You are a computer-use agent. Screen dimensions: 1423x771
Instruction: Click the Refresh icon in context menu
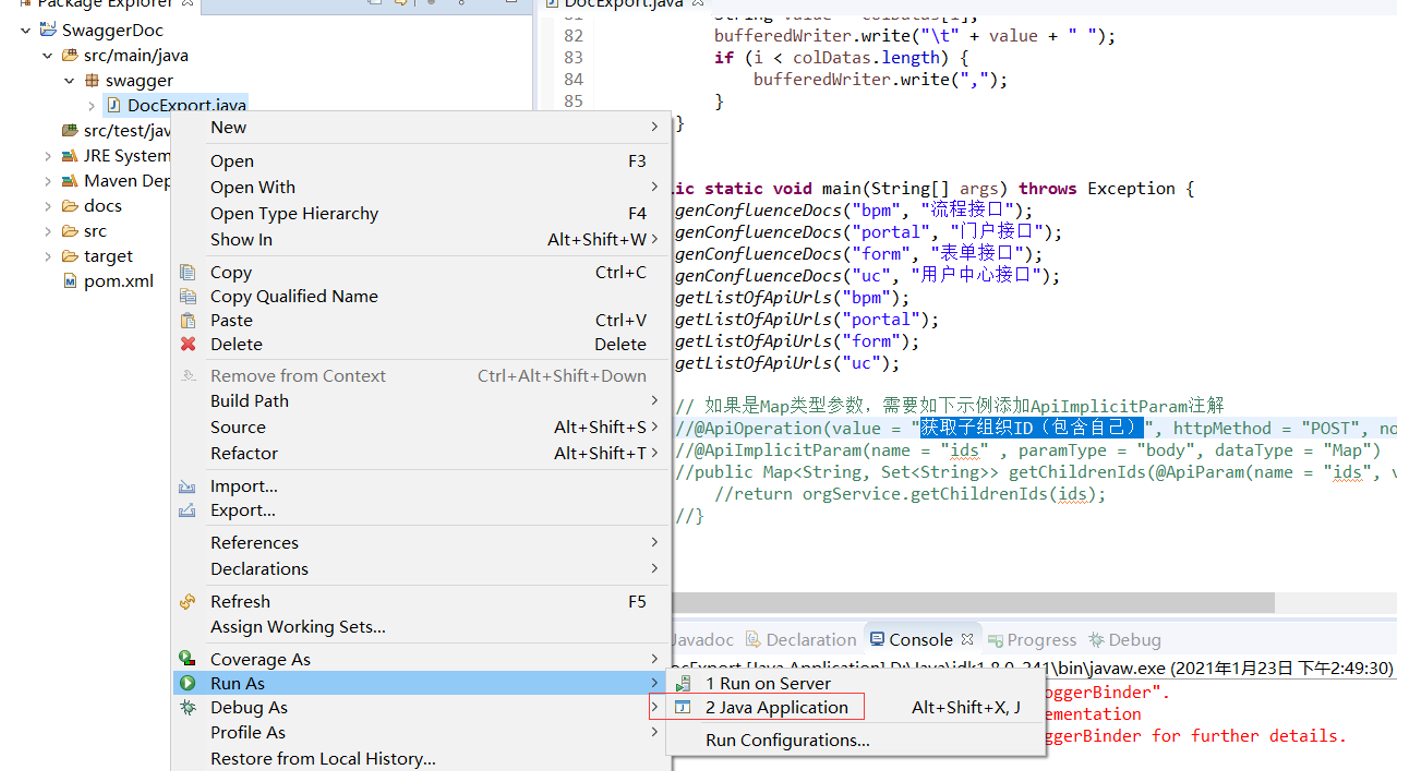pos(187,602)
